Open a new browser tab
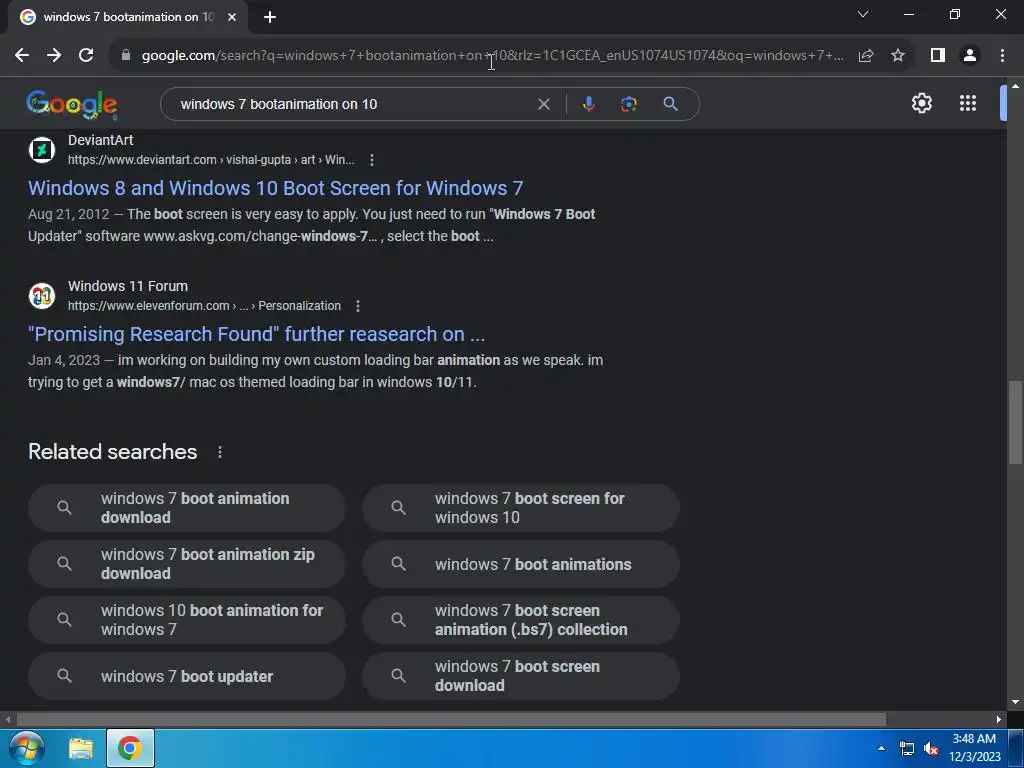Image resolution: width=1024 pixels, height=768 pixels. click(270, 18)
